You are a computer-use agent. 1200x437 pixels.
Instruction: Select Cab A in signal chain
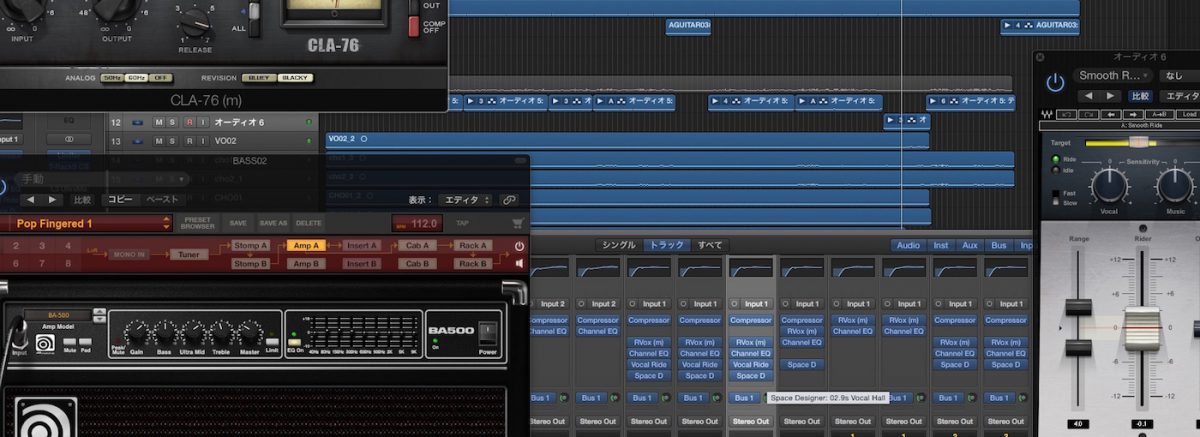pyautogui.click(x=417, y=245)
